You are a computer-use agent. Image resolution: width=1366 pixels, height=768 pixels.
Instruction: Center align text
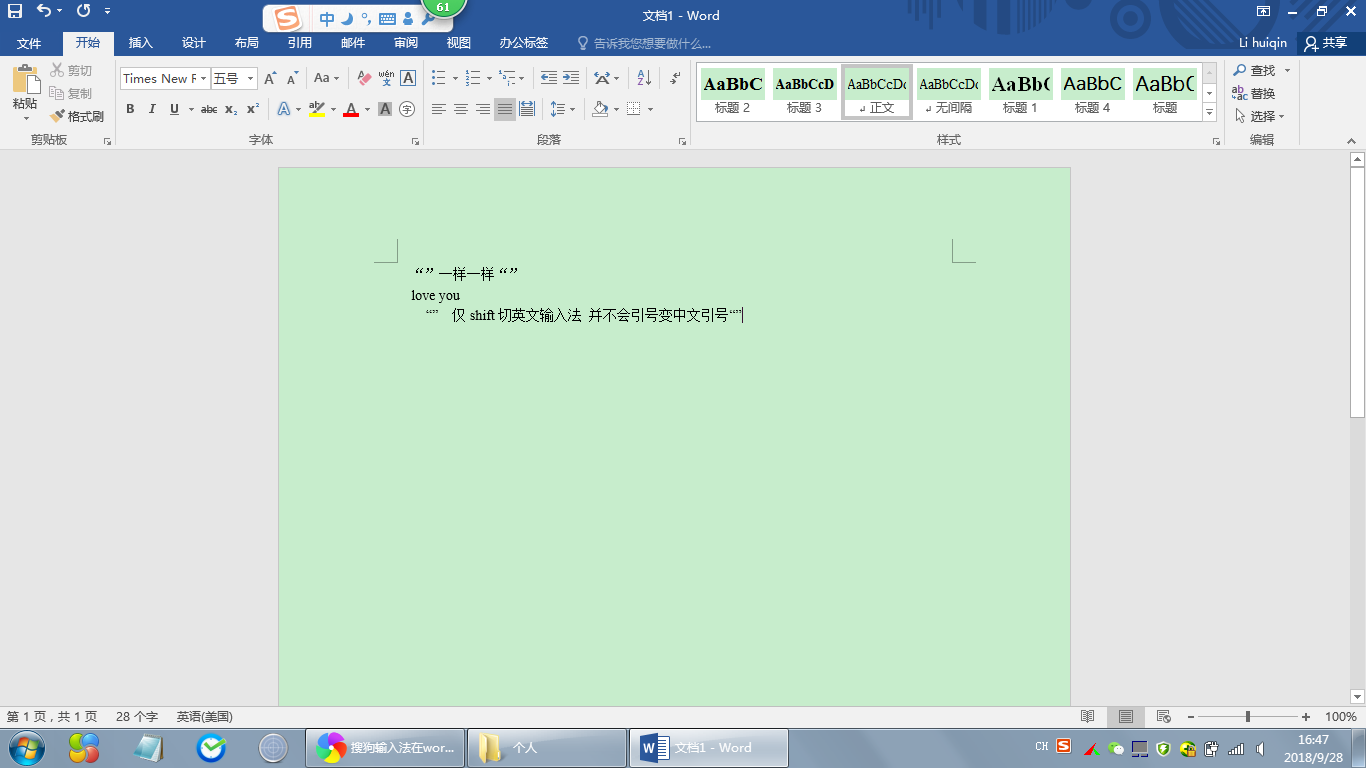pos(461,109)
